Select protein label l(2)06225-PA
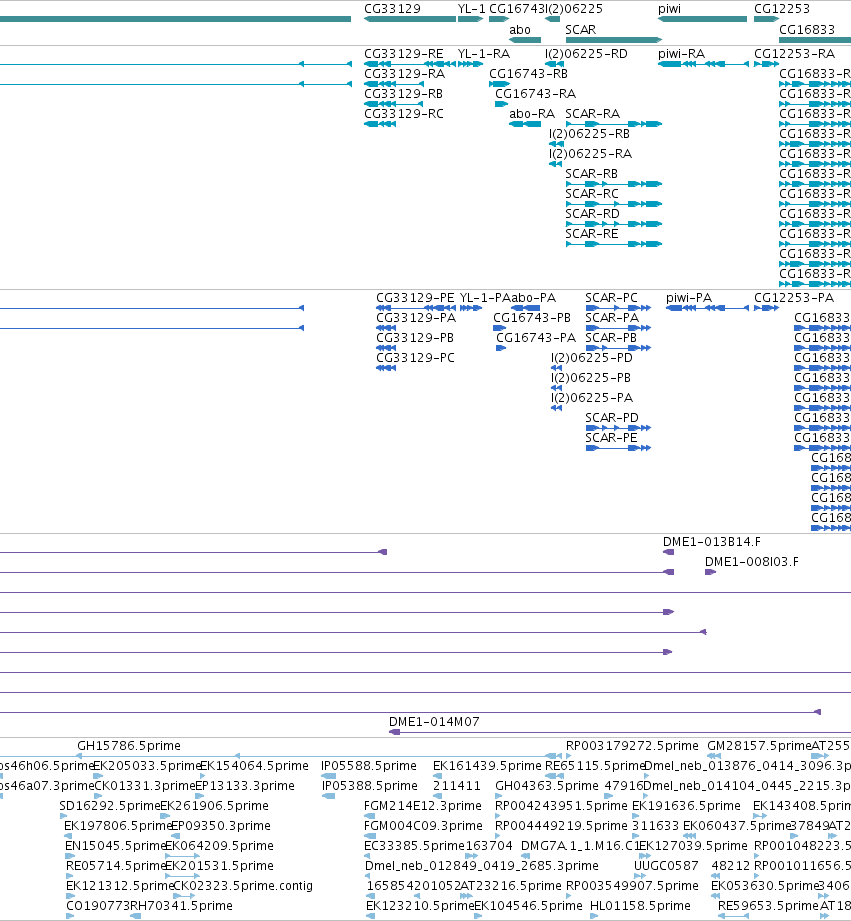Screen dimensions: 851x921 pos(592,398)
